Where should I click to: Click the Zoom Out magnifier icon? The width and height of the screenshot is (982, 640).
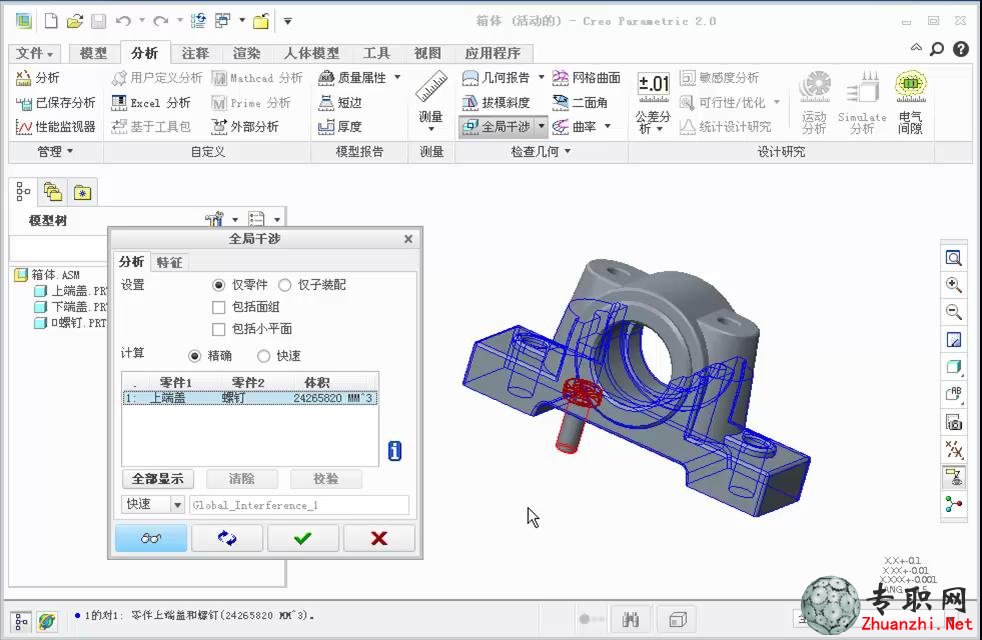click(953, 312)
